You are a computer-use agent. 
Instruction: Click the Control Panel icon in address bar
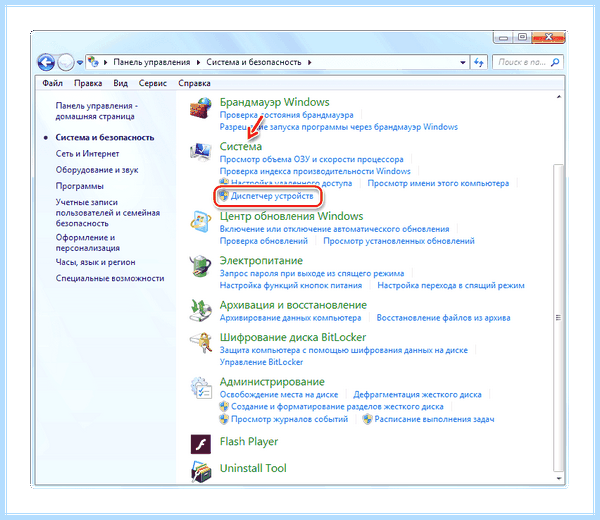point(93,62)
